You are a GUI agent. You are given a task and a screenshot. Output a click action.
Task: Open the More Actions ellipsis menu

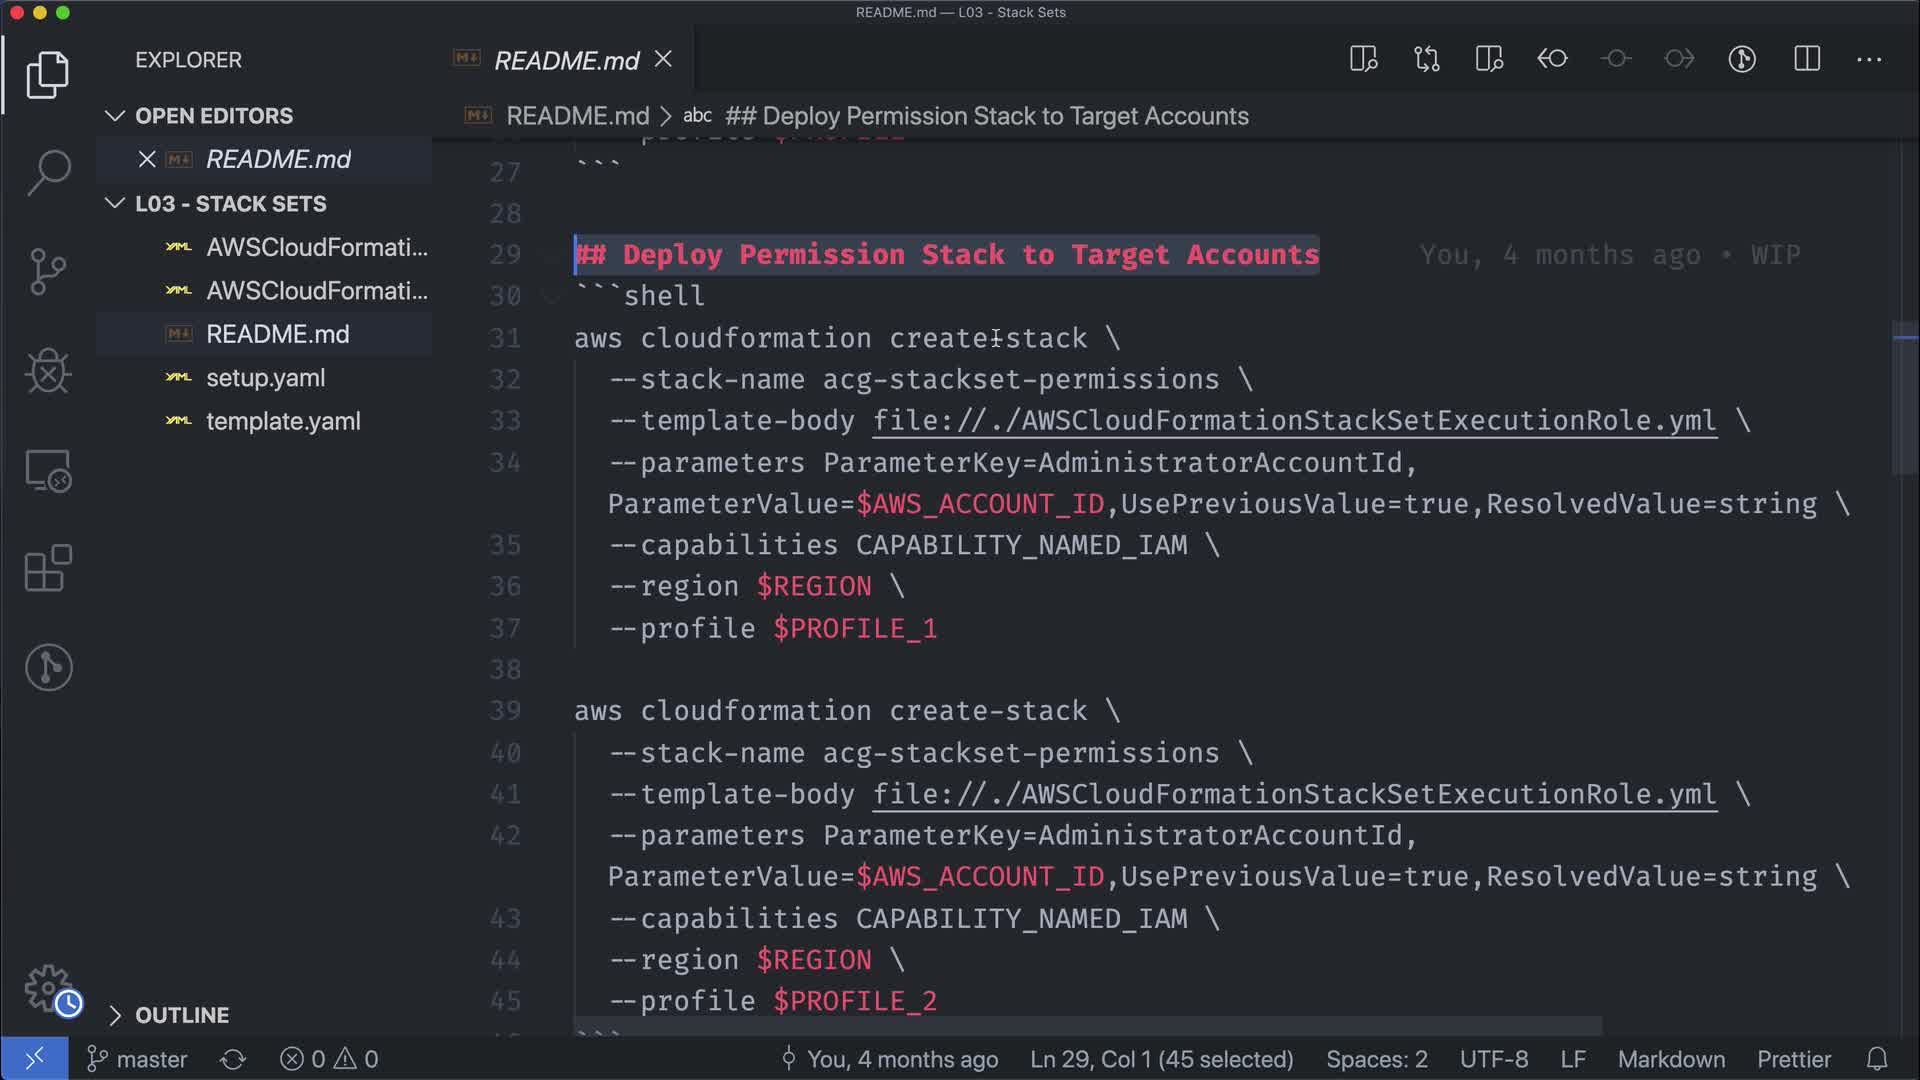click(x=1869, y=59)
